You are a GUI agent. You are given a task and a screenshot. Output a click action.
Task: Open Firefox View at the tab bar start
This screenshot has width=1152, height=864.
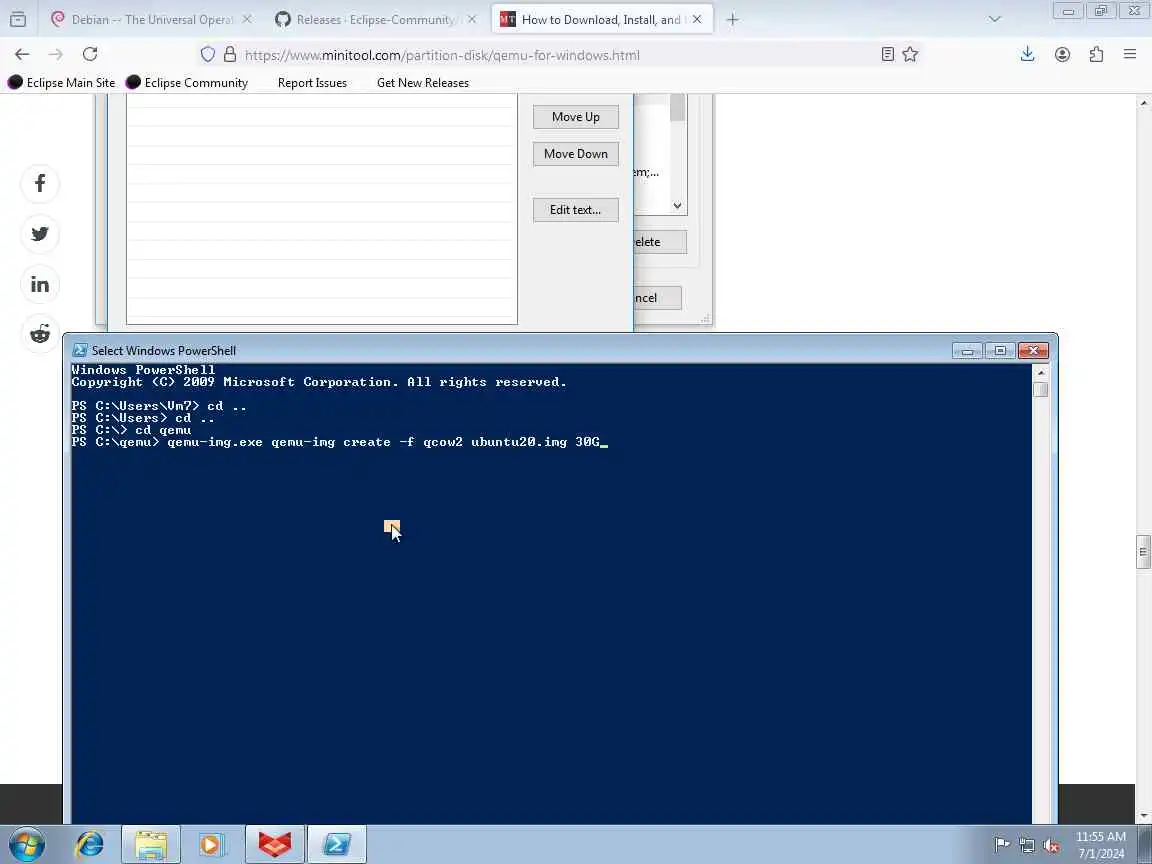[x=18, y=20]
